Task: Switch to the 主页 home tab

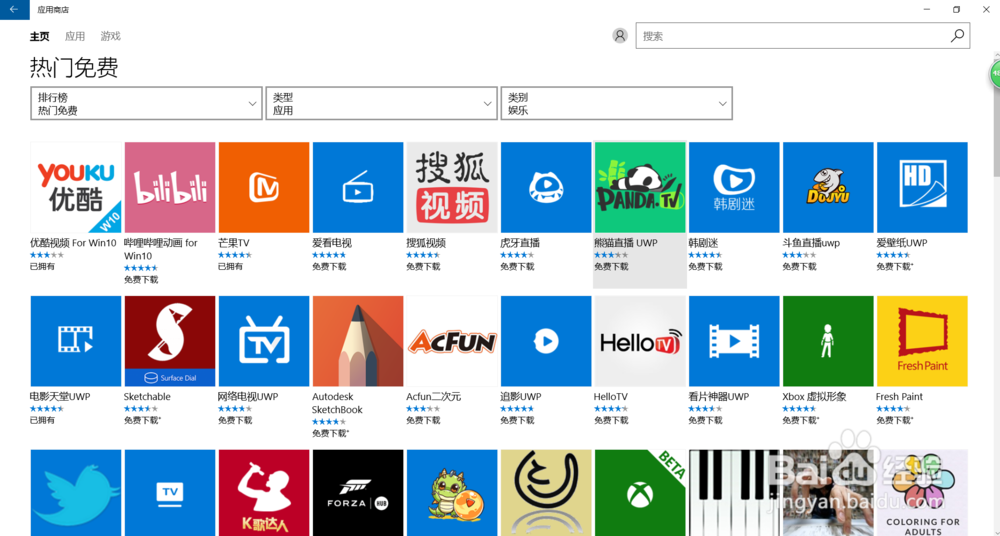Action: click(40, 36)
